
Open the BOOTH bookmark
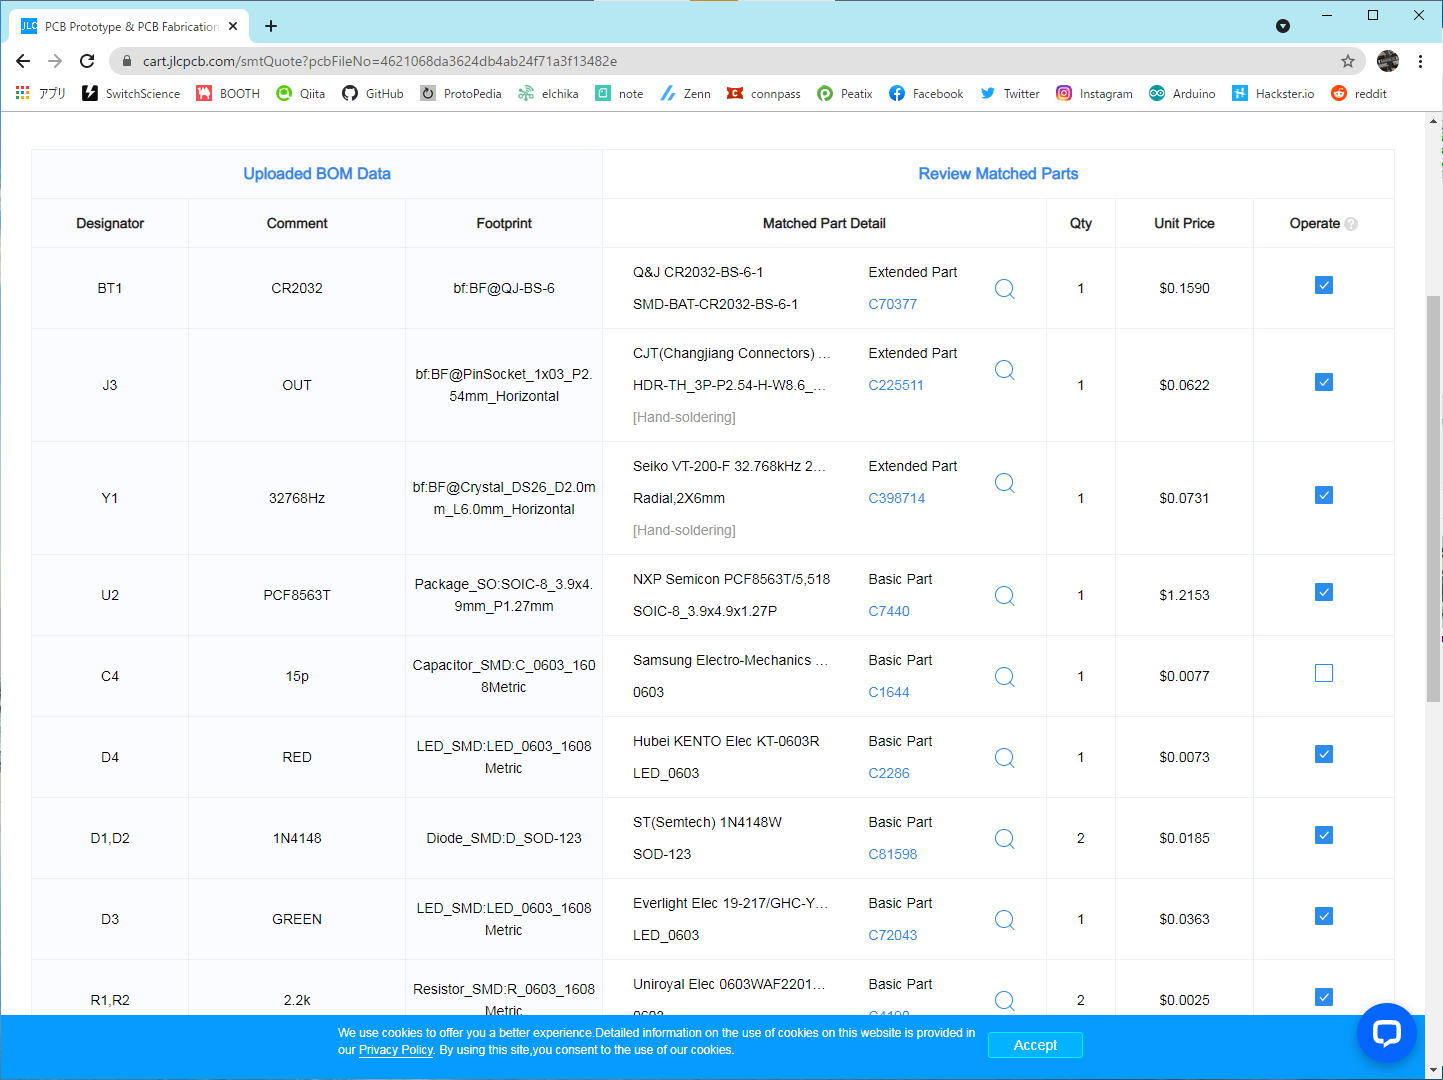click(x=228, y=93)
